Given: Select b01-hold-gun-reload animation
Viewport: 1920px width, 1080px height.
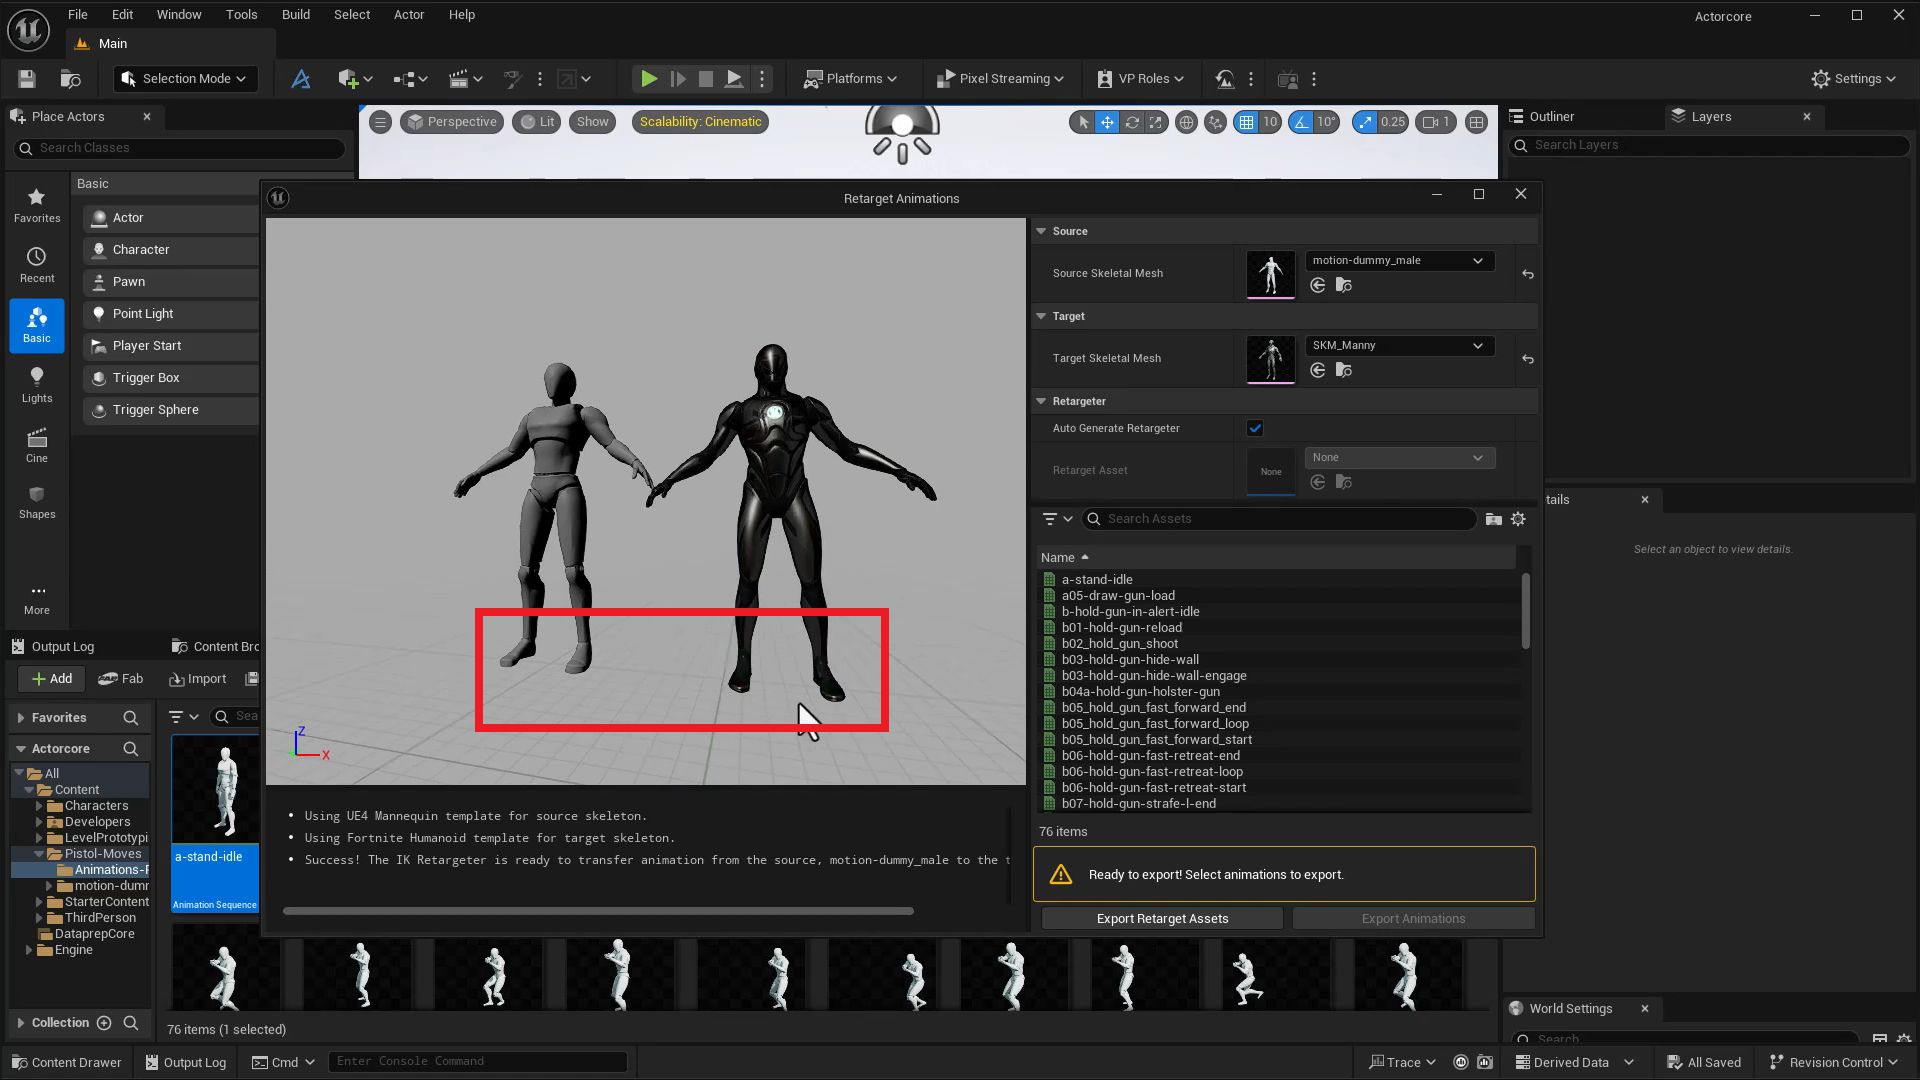Looking at the screenshot, I should tap(1121, 628).
